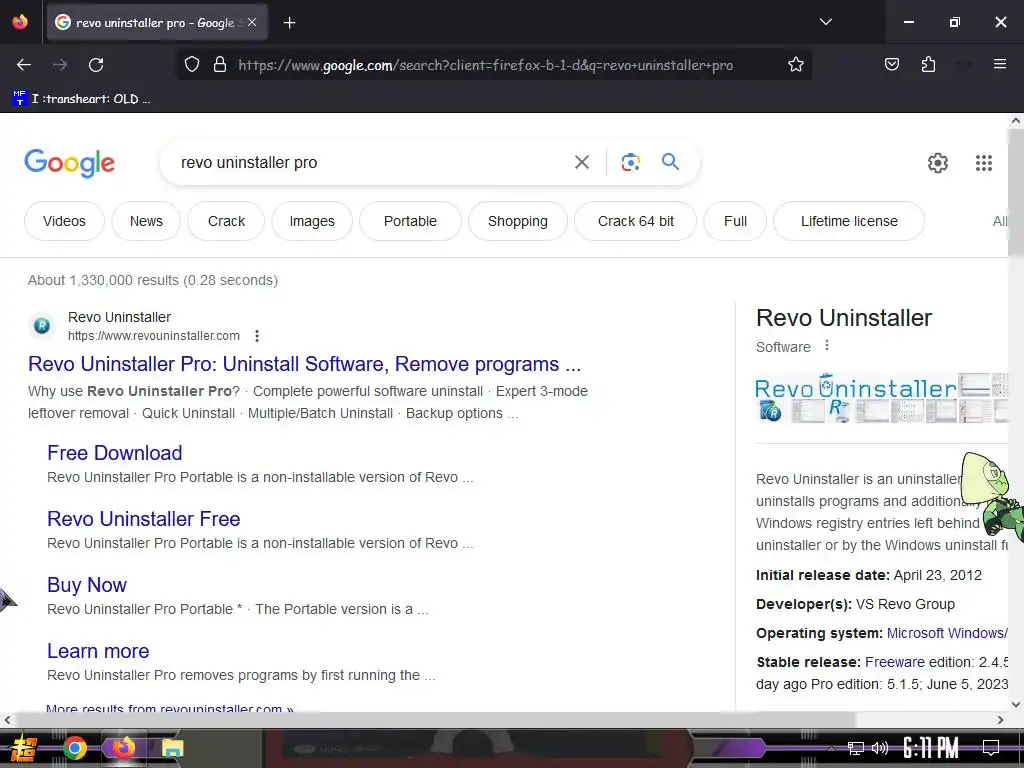
Task: Click the horizontal scrollbar right arrow
Action: click(1000, 720)
